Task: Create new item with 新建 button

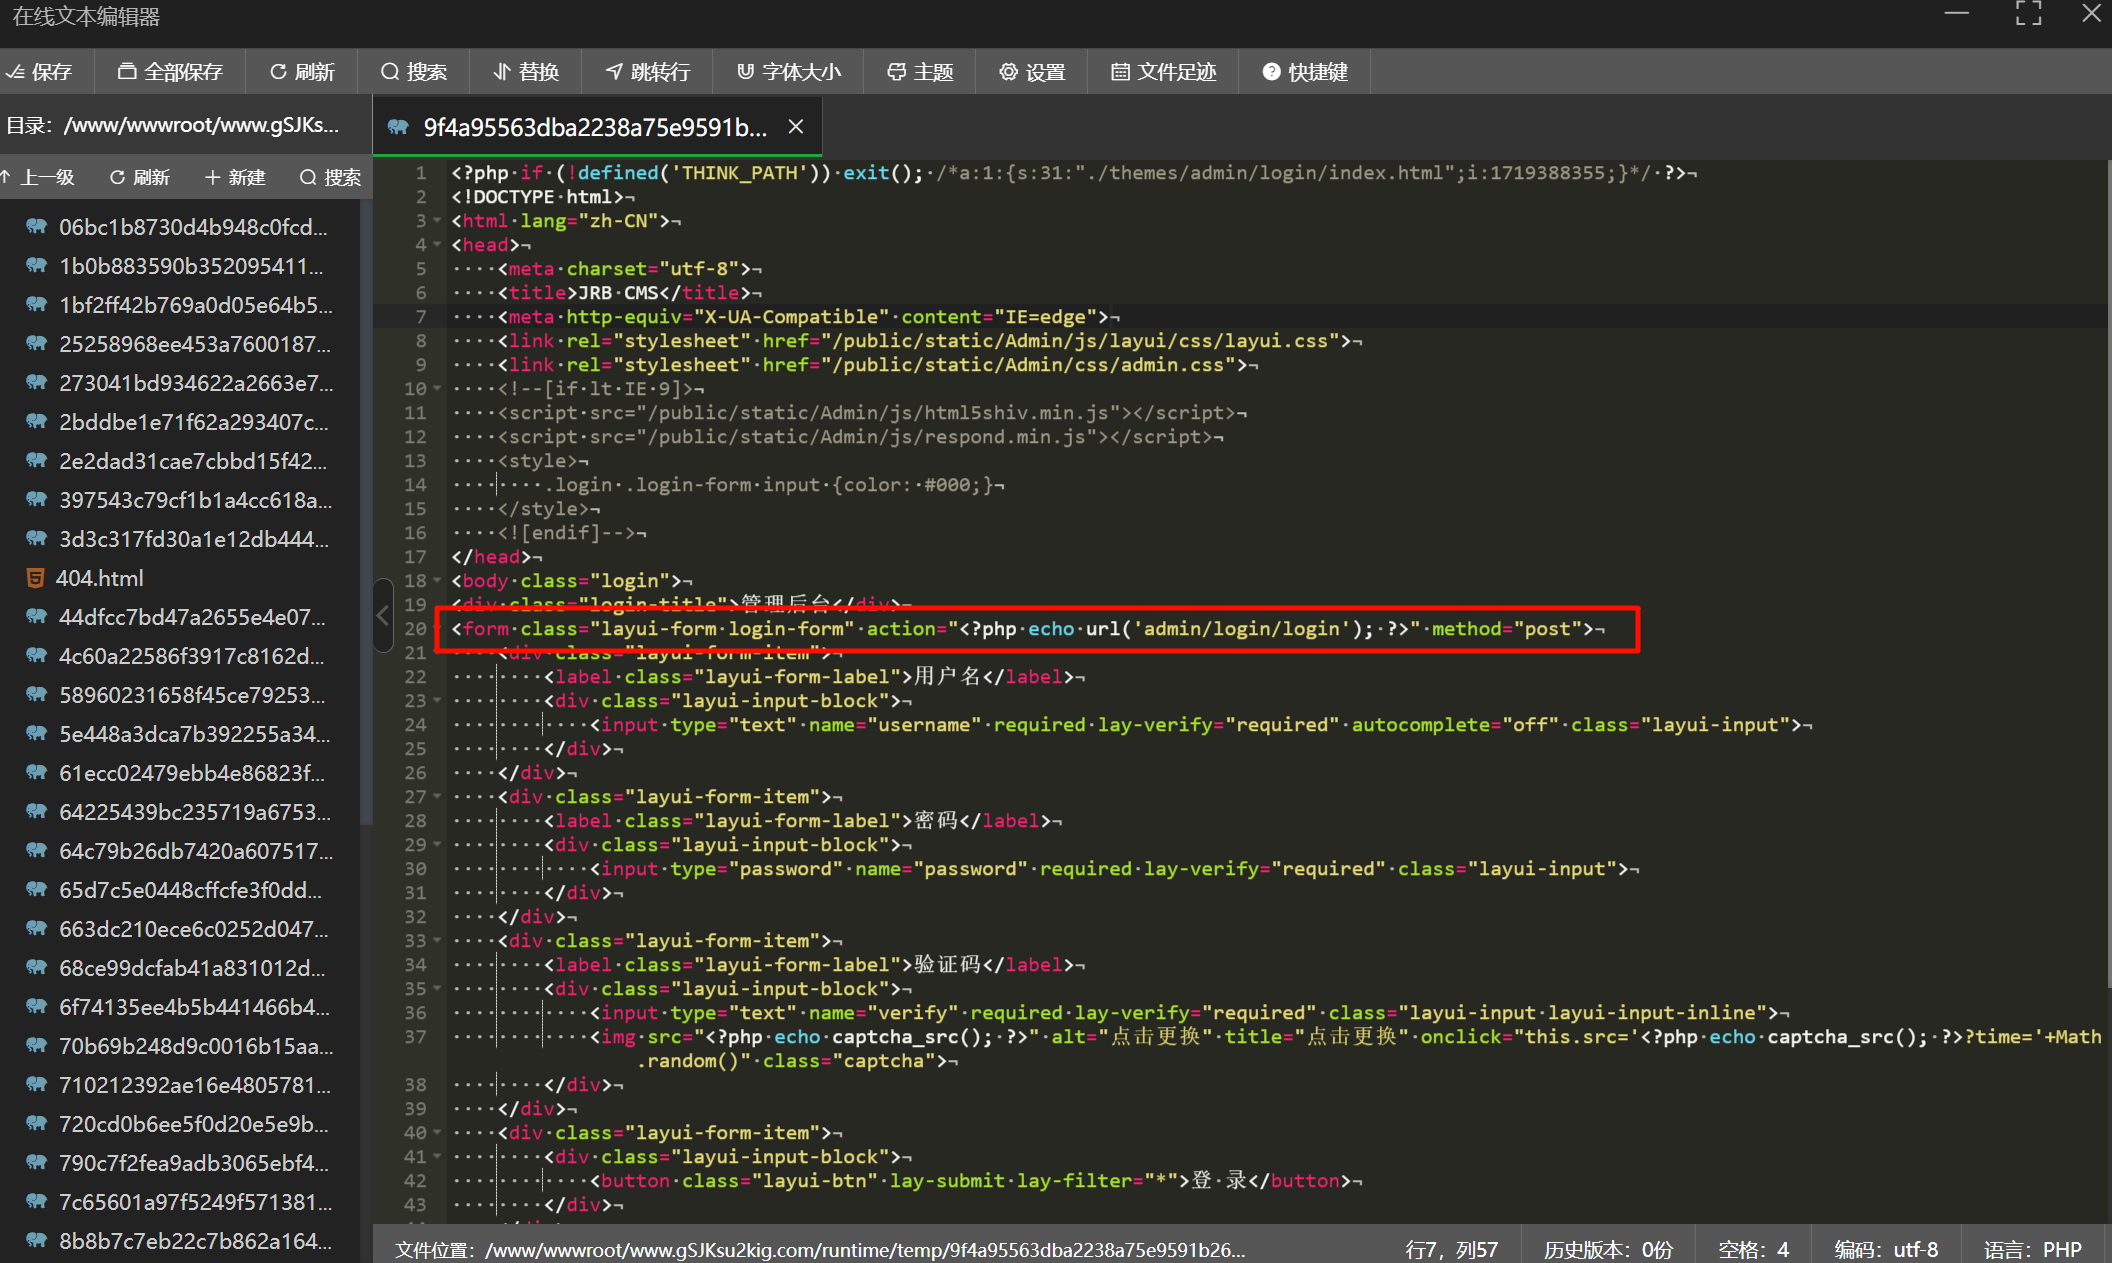Action: click(236, 177)
